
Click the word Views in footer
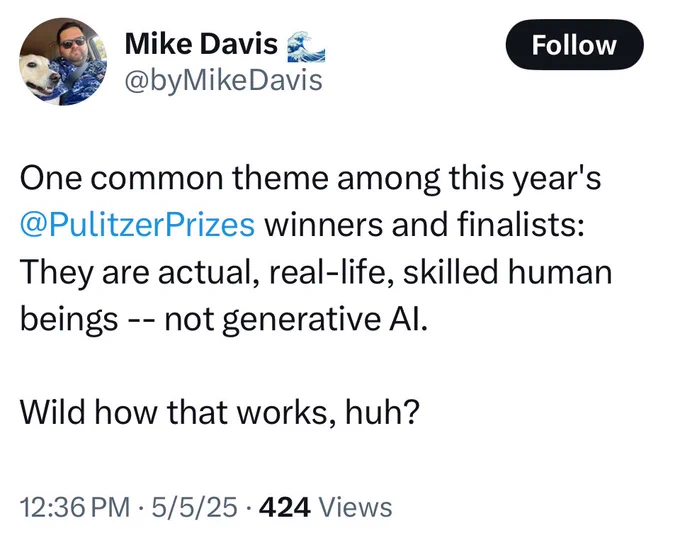point(355,507)
